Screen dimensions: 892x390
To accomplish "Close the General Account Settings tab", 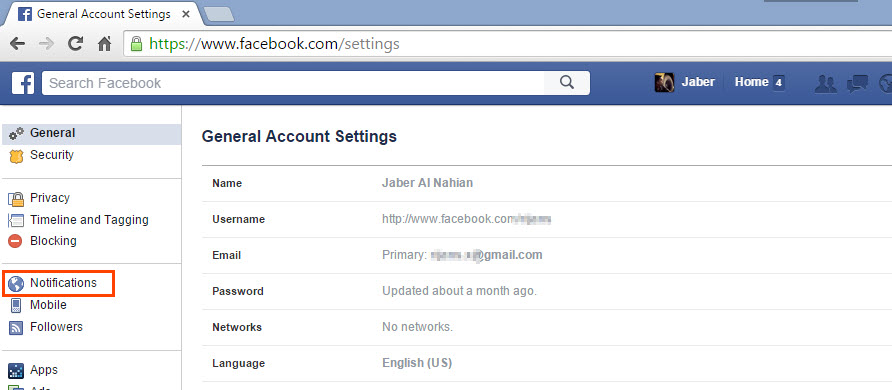I will tap(185, 15).
